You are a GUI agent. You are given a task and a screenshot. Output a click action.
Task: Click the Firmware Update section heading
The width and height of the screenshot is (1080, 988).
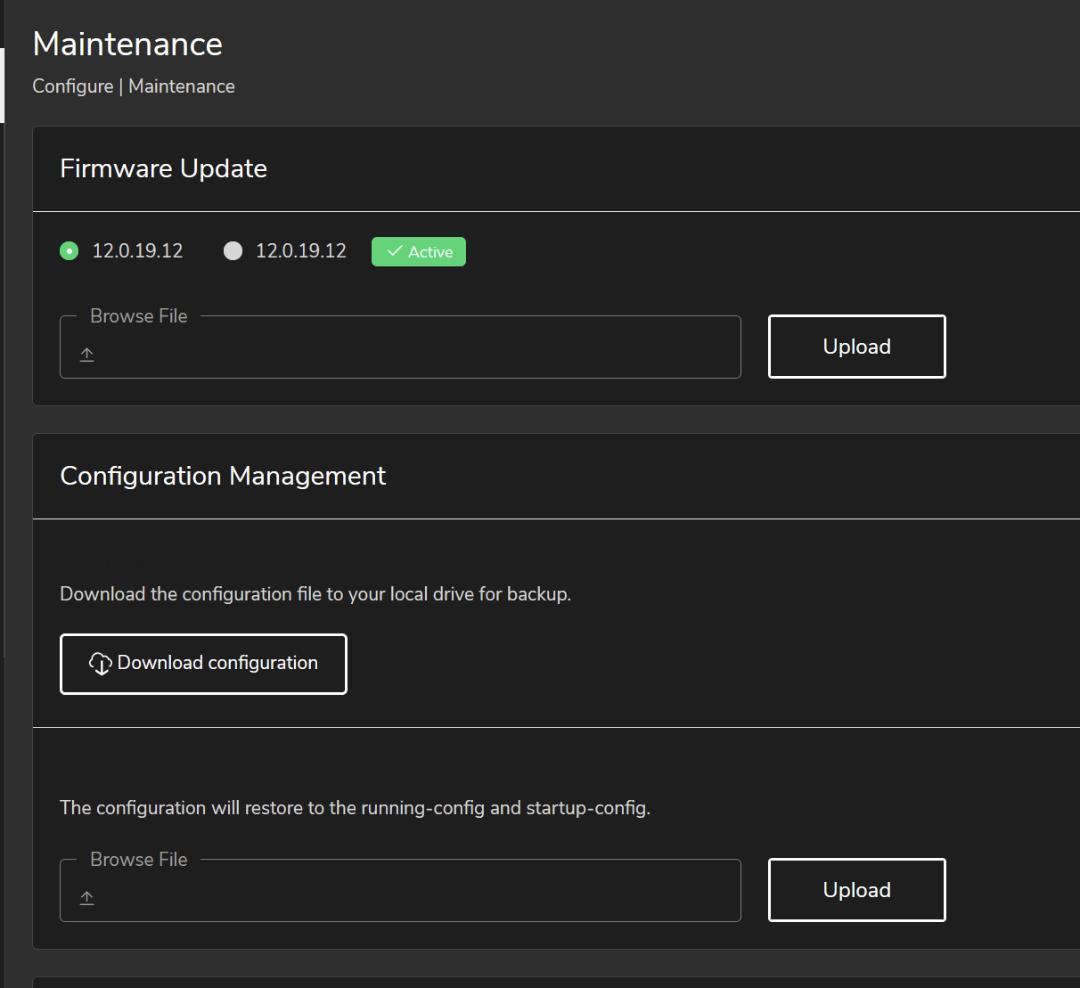163,168
